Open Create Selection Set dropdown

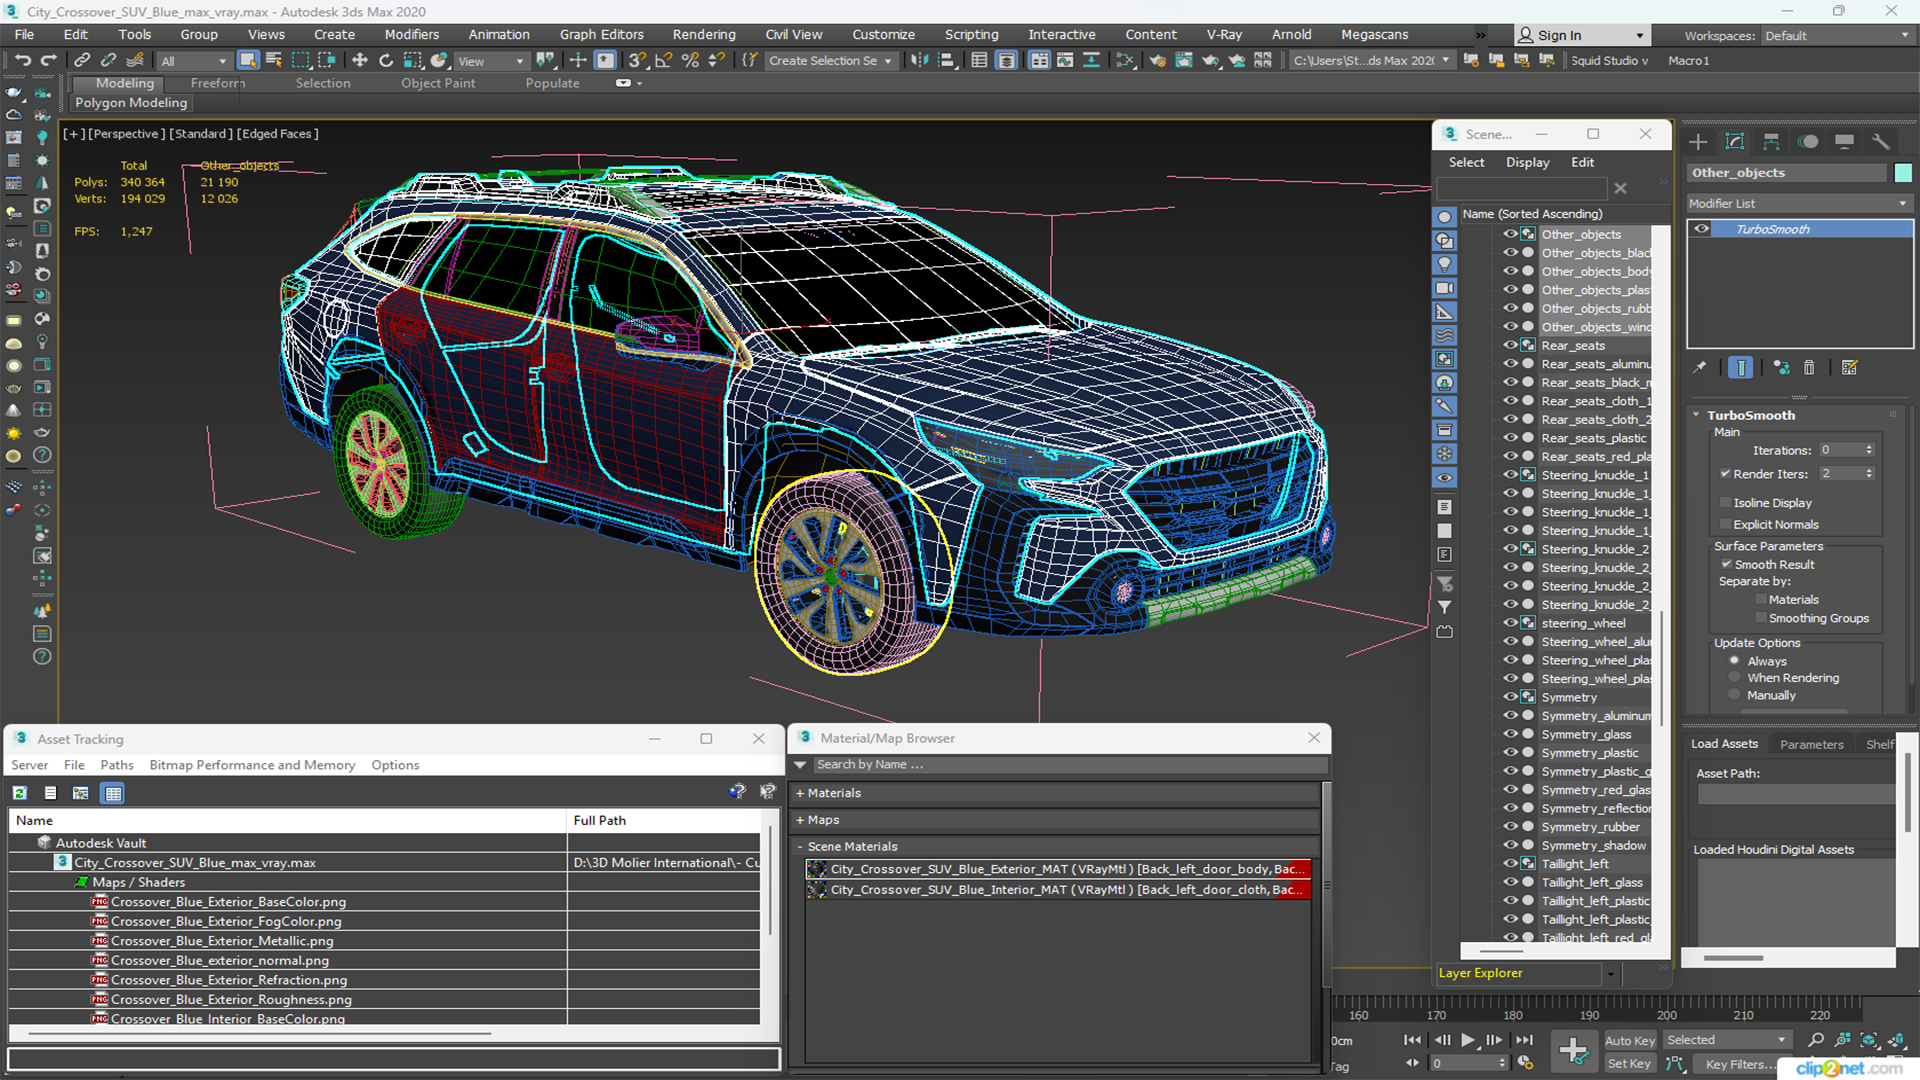pos(830,61)
